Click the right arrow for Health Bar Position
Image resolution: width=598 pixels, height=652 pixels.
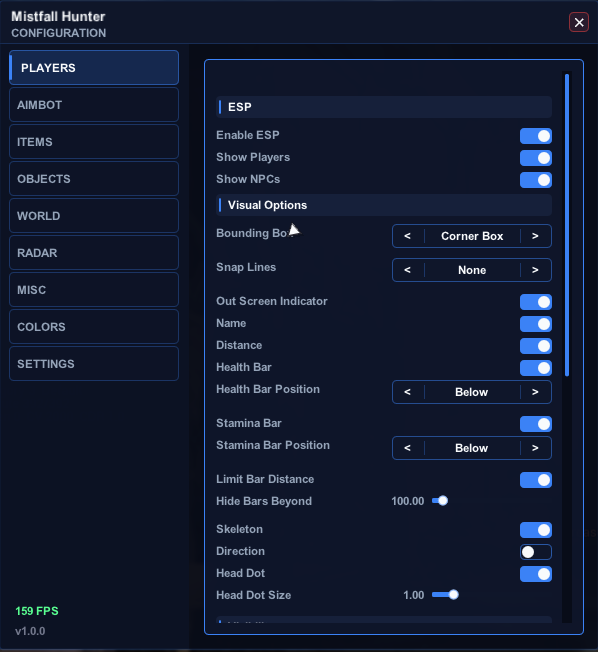coord(536,392)
